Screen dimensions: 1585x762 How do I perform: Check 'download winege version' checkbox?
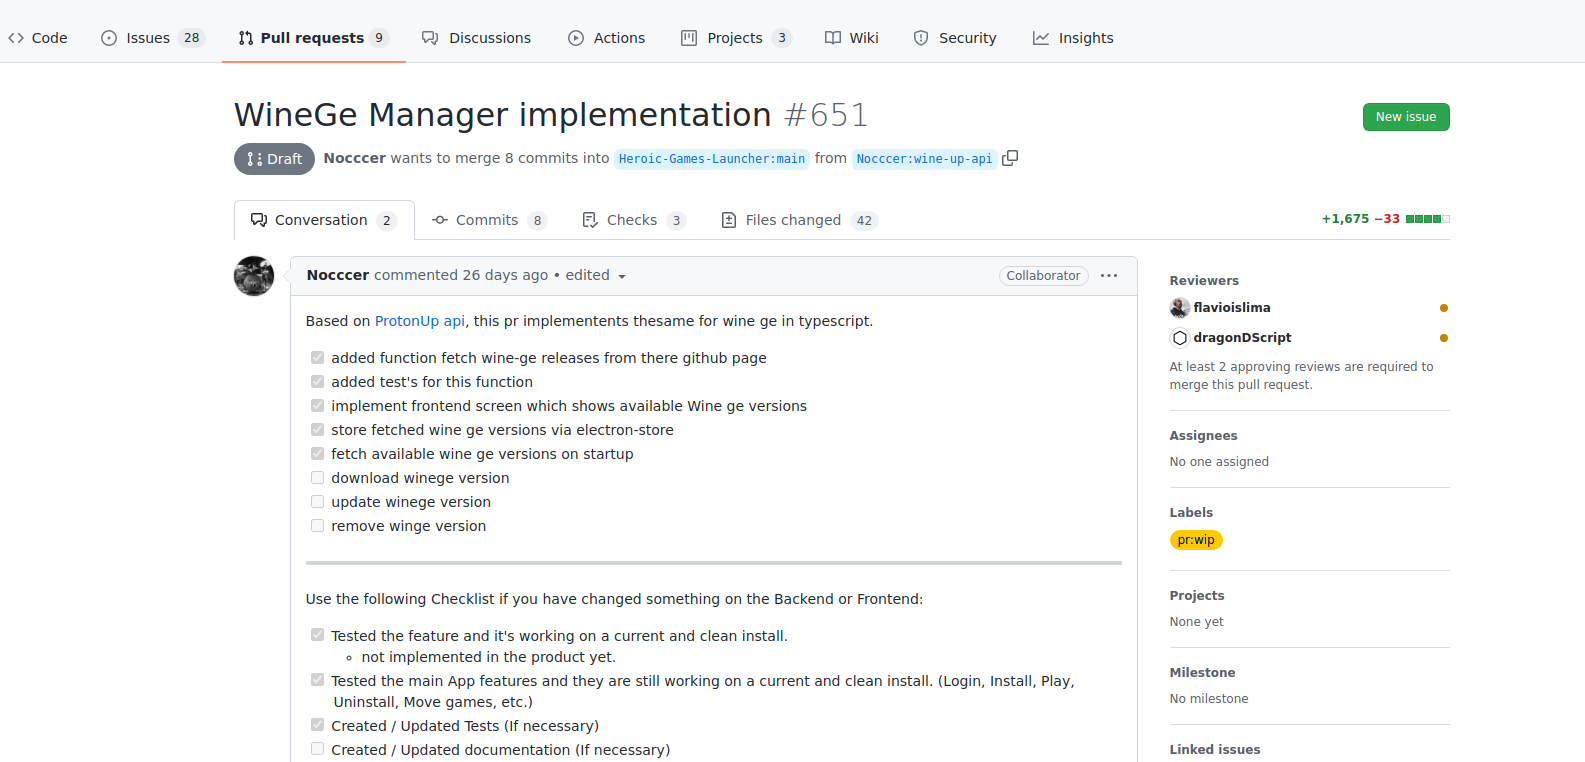317,477
